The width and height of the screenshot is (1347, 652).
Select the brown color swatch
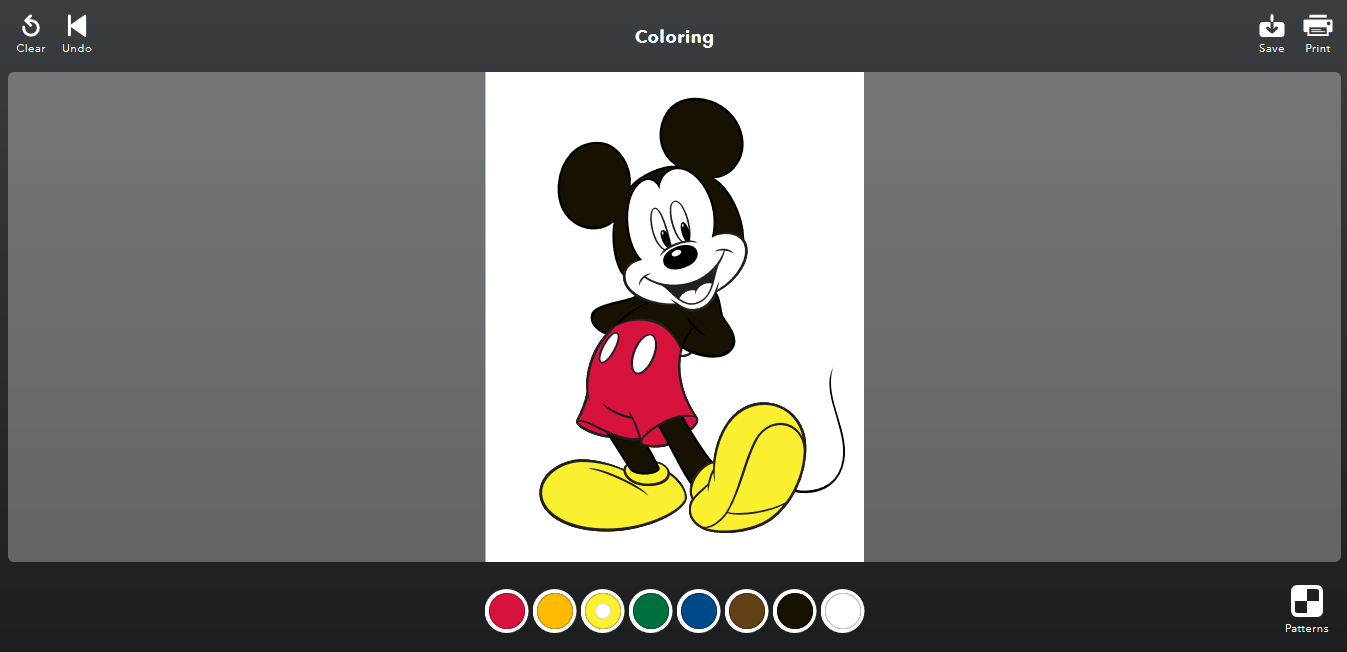tap(747, 611)
